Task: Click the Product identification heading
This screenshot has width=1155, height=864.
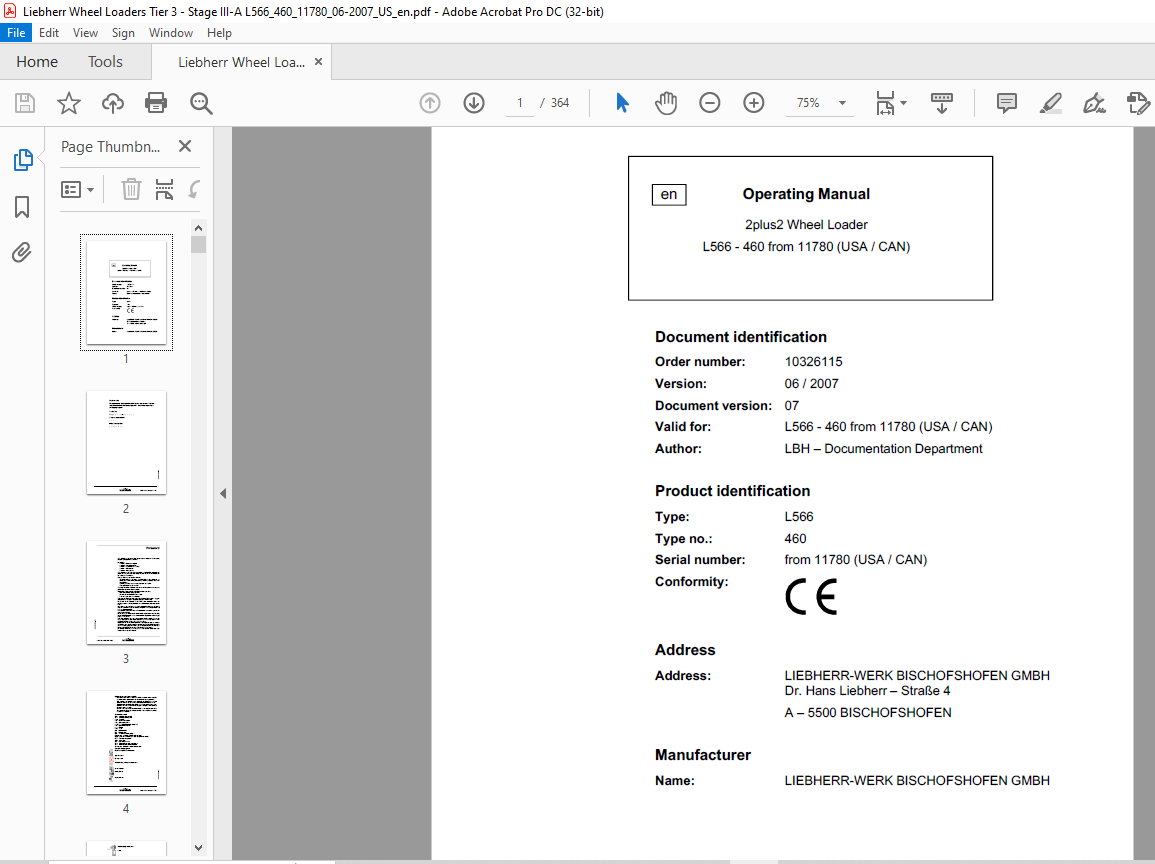Action: click(x=732, y=491)
